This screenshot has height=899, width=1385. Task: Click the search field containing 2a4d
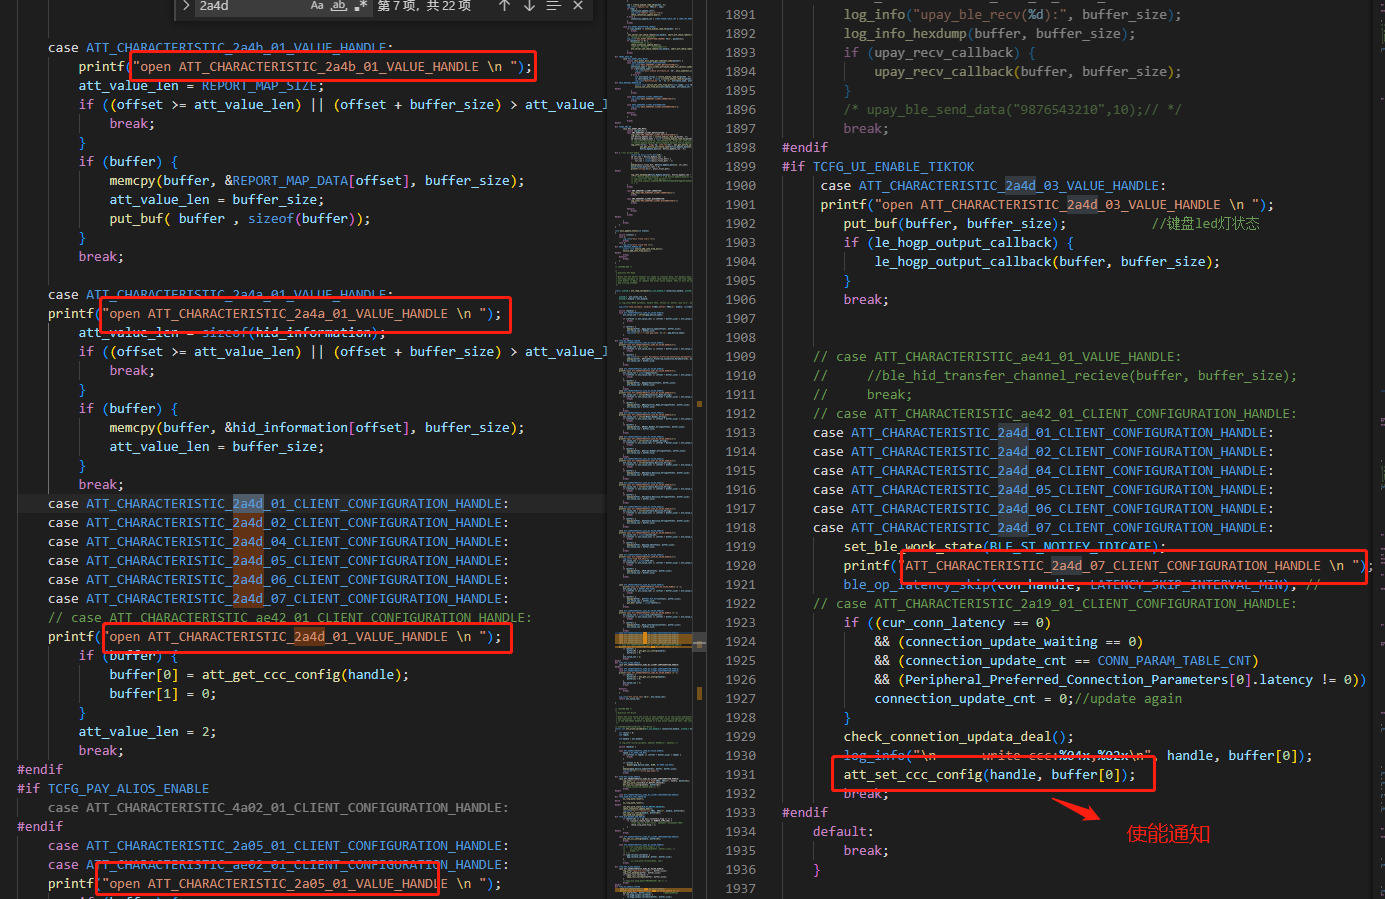coord(250,6)
